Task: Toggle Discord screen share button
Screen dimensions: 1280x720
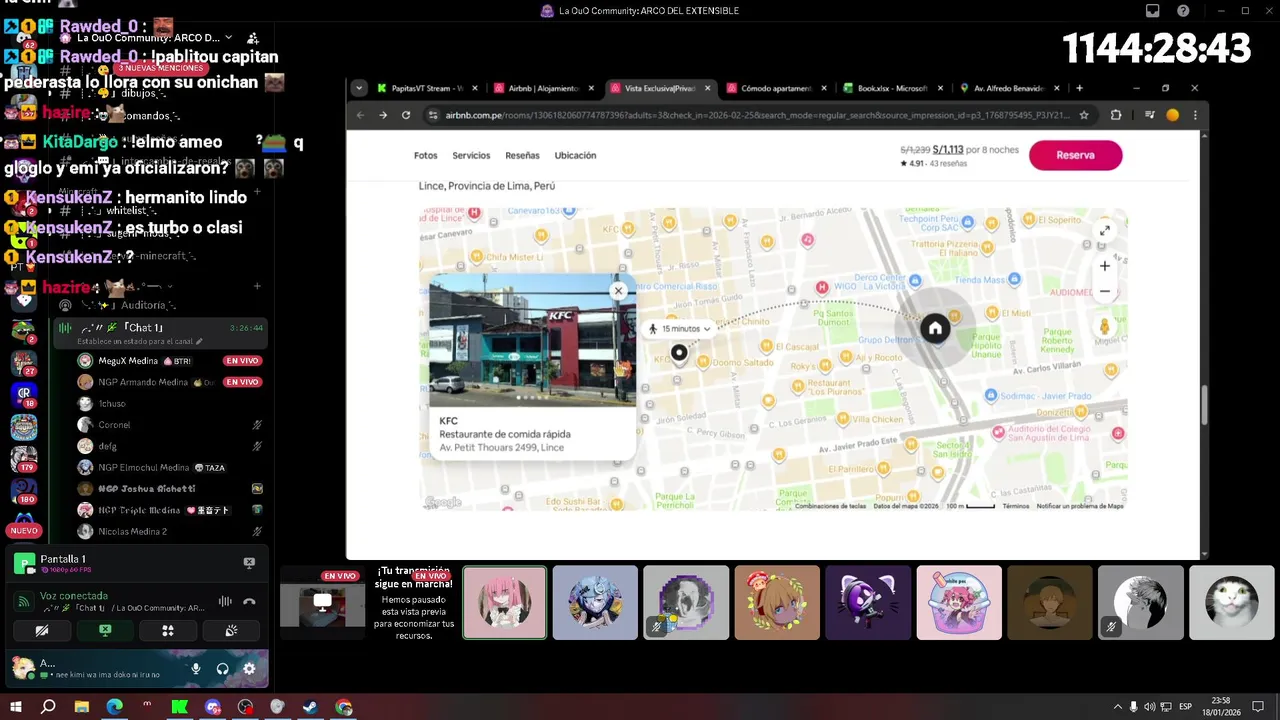Action: (105, 631)
